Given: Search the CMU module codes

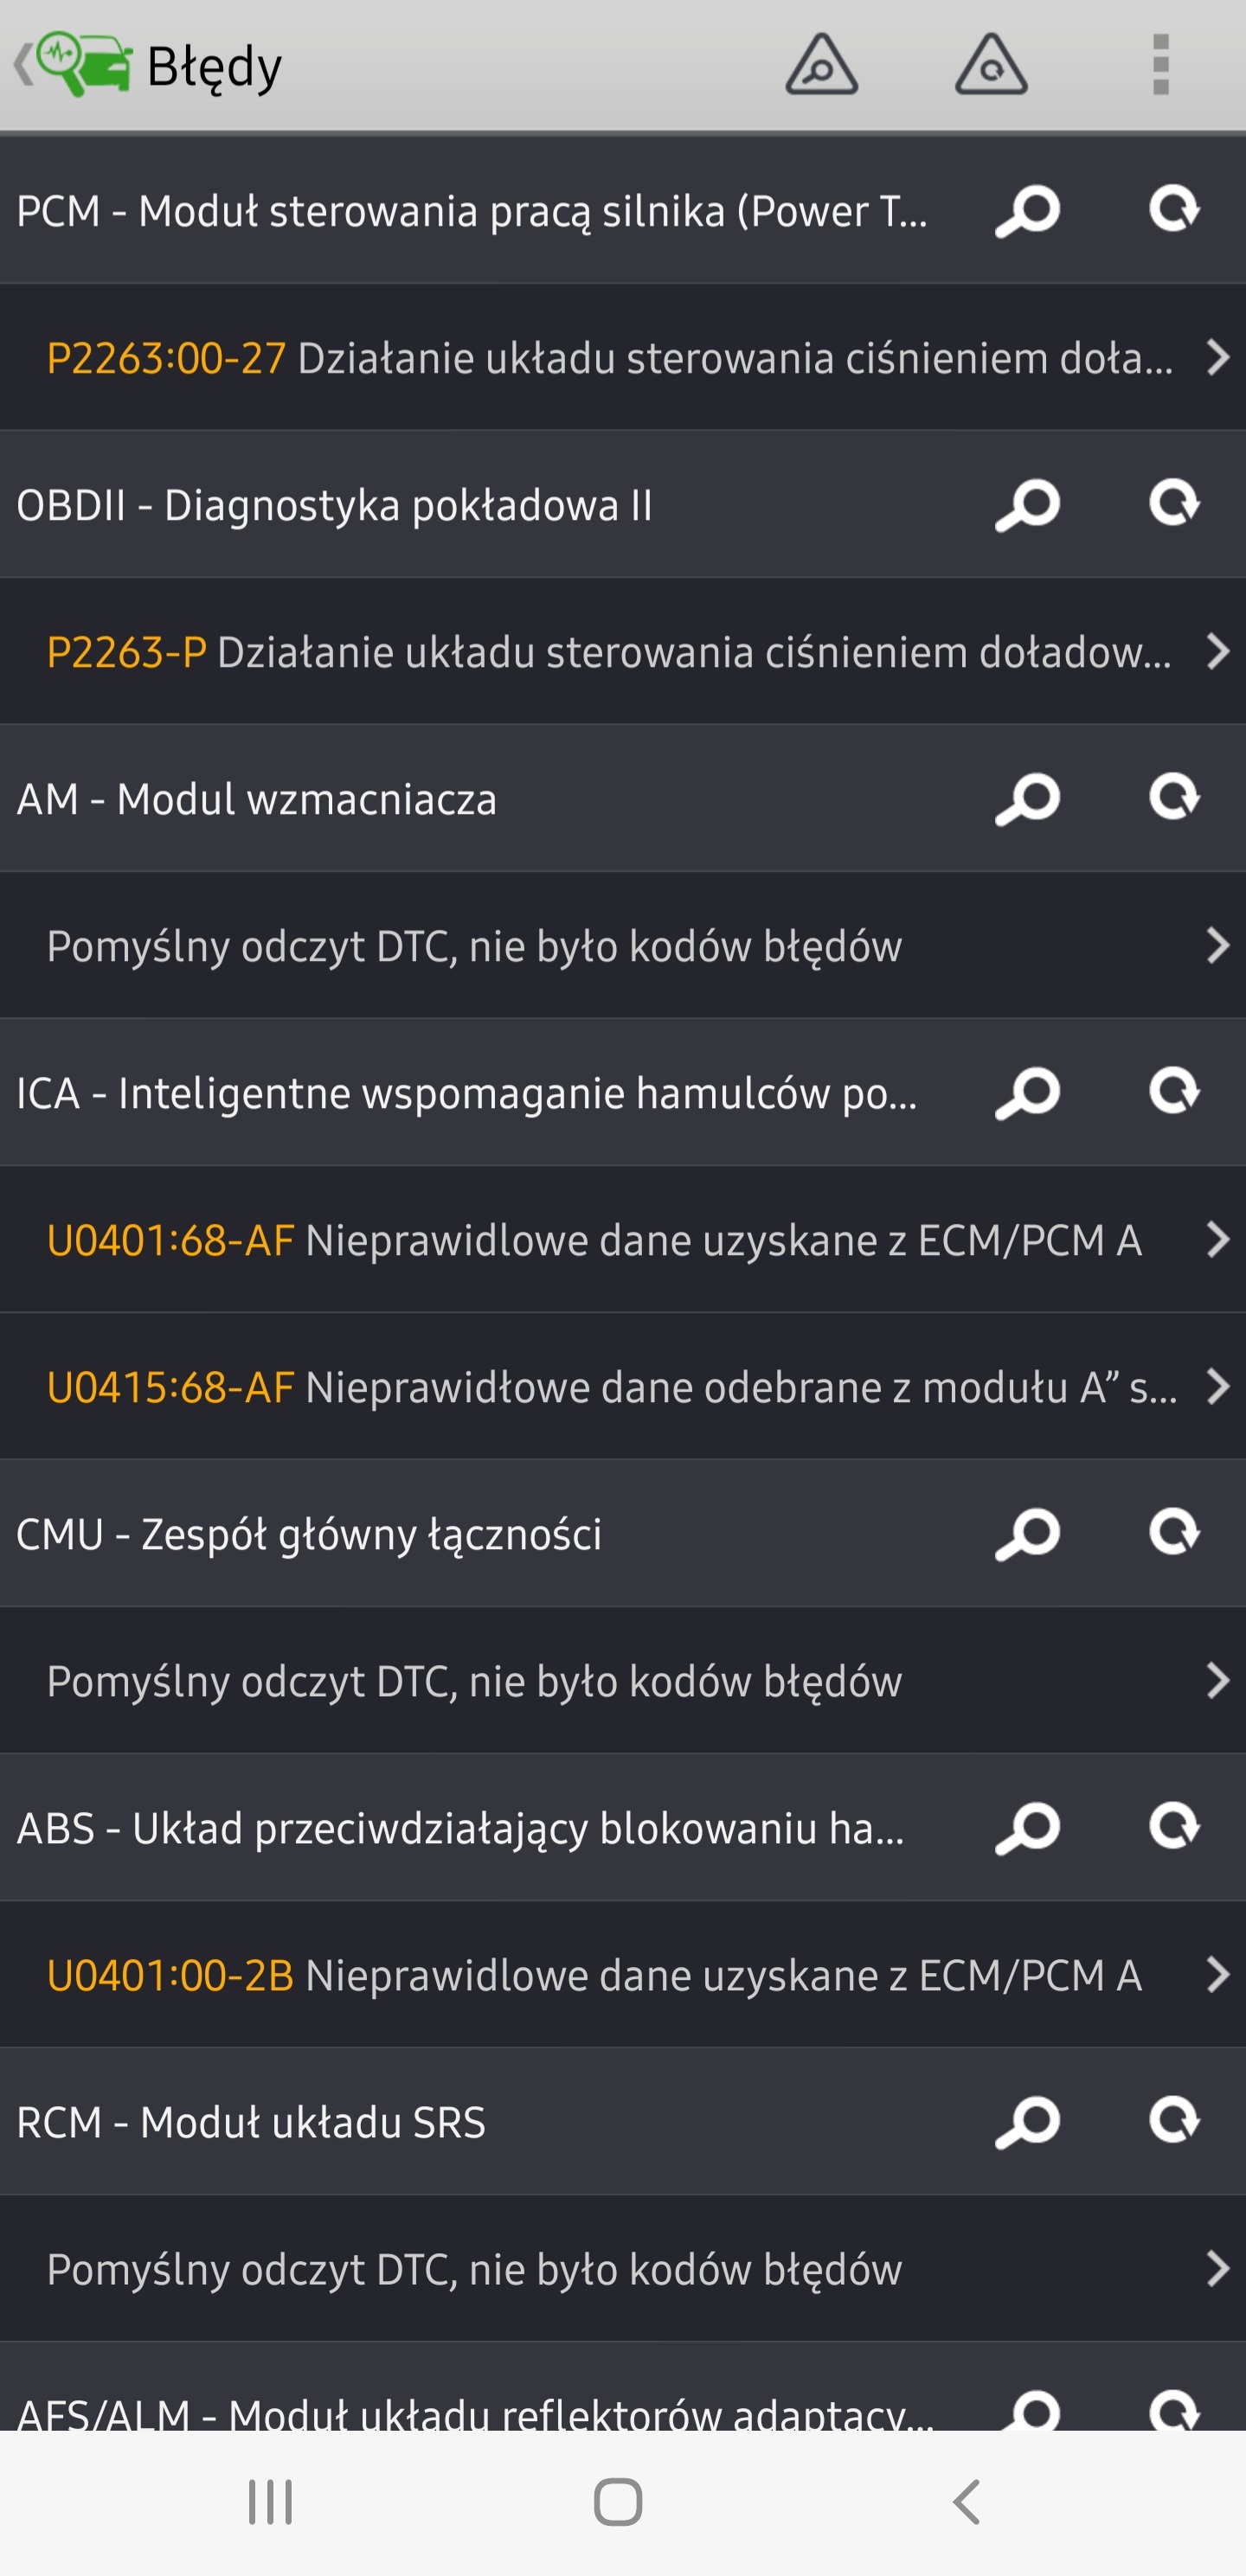Looking at the screenshot, I should click(x=1027, y=1534).
